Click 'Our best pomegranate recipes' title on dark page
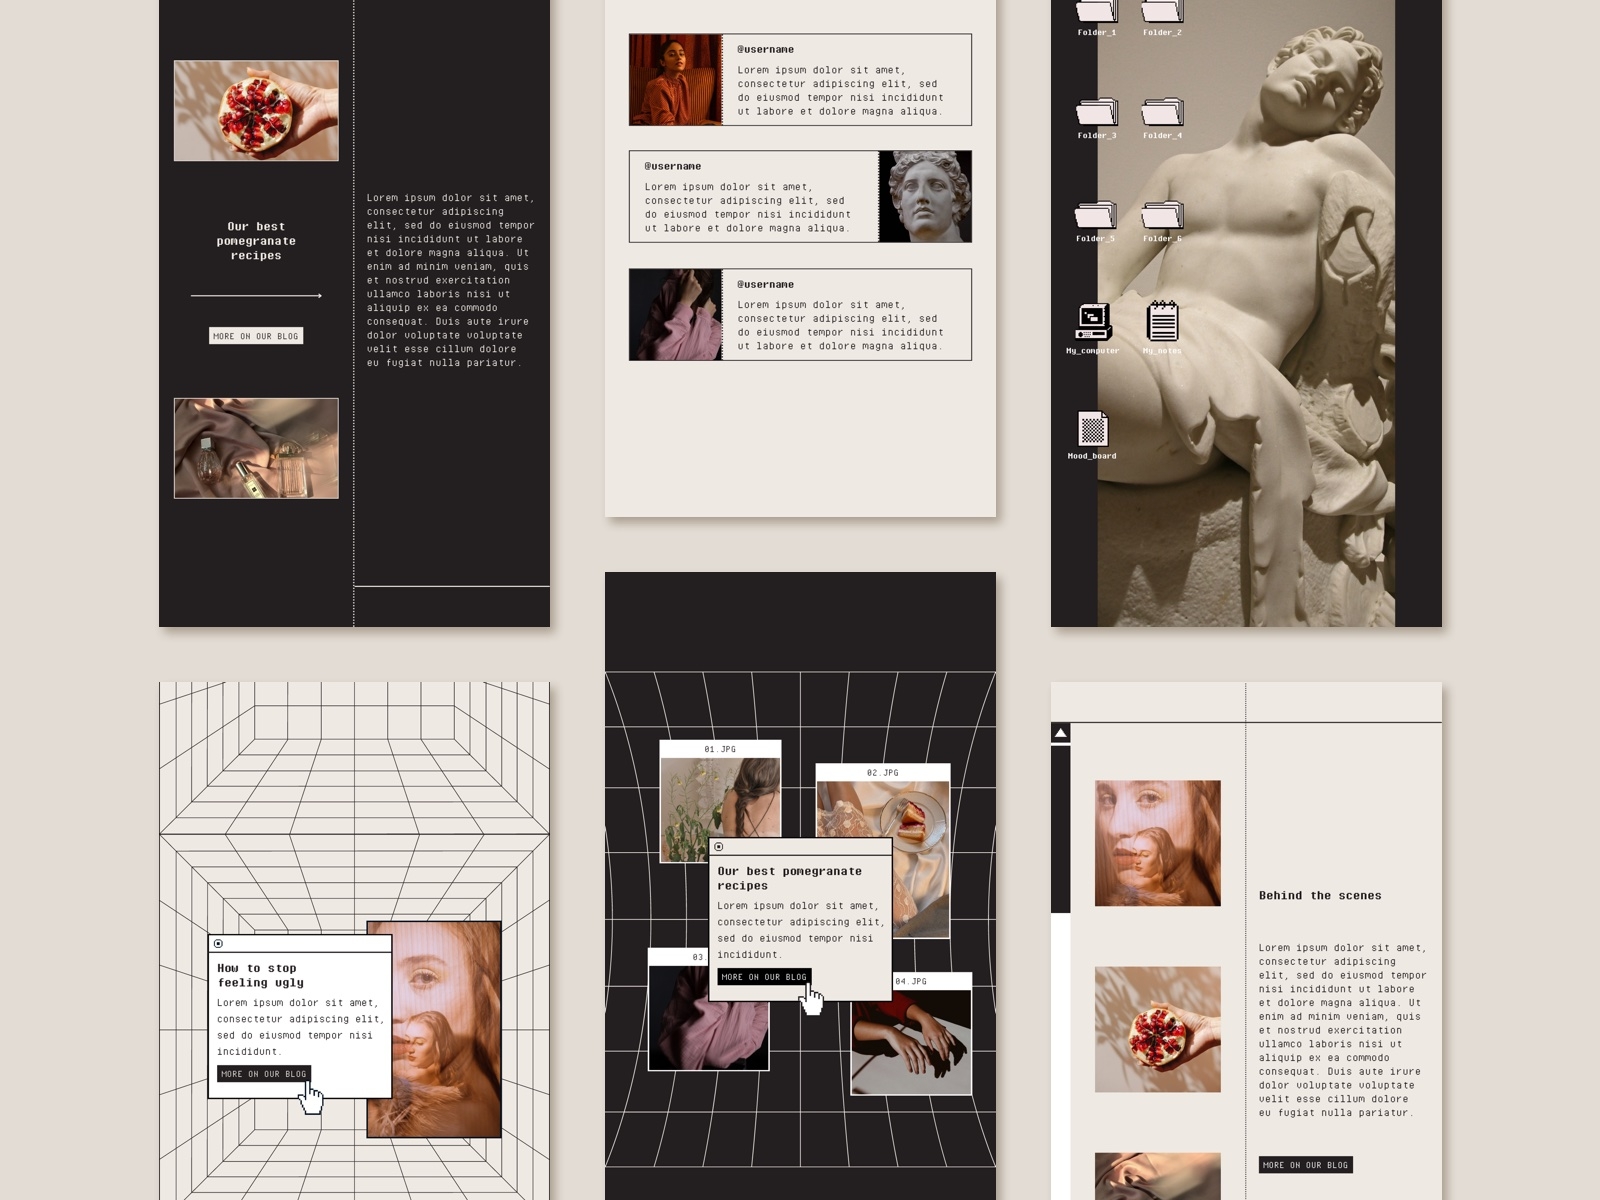1600x1200 pixels. [x=256, y=241]
